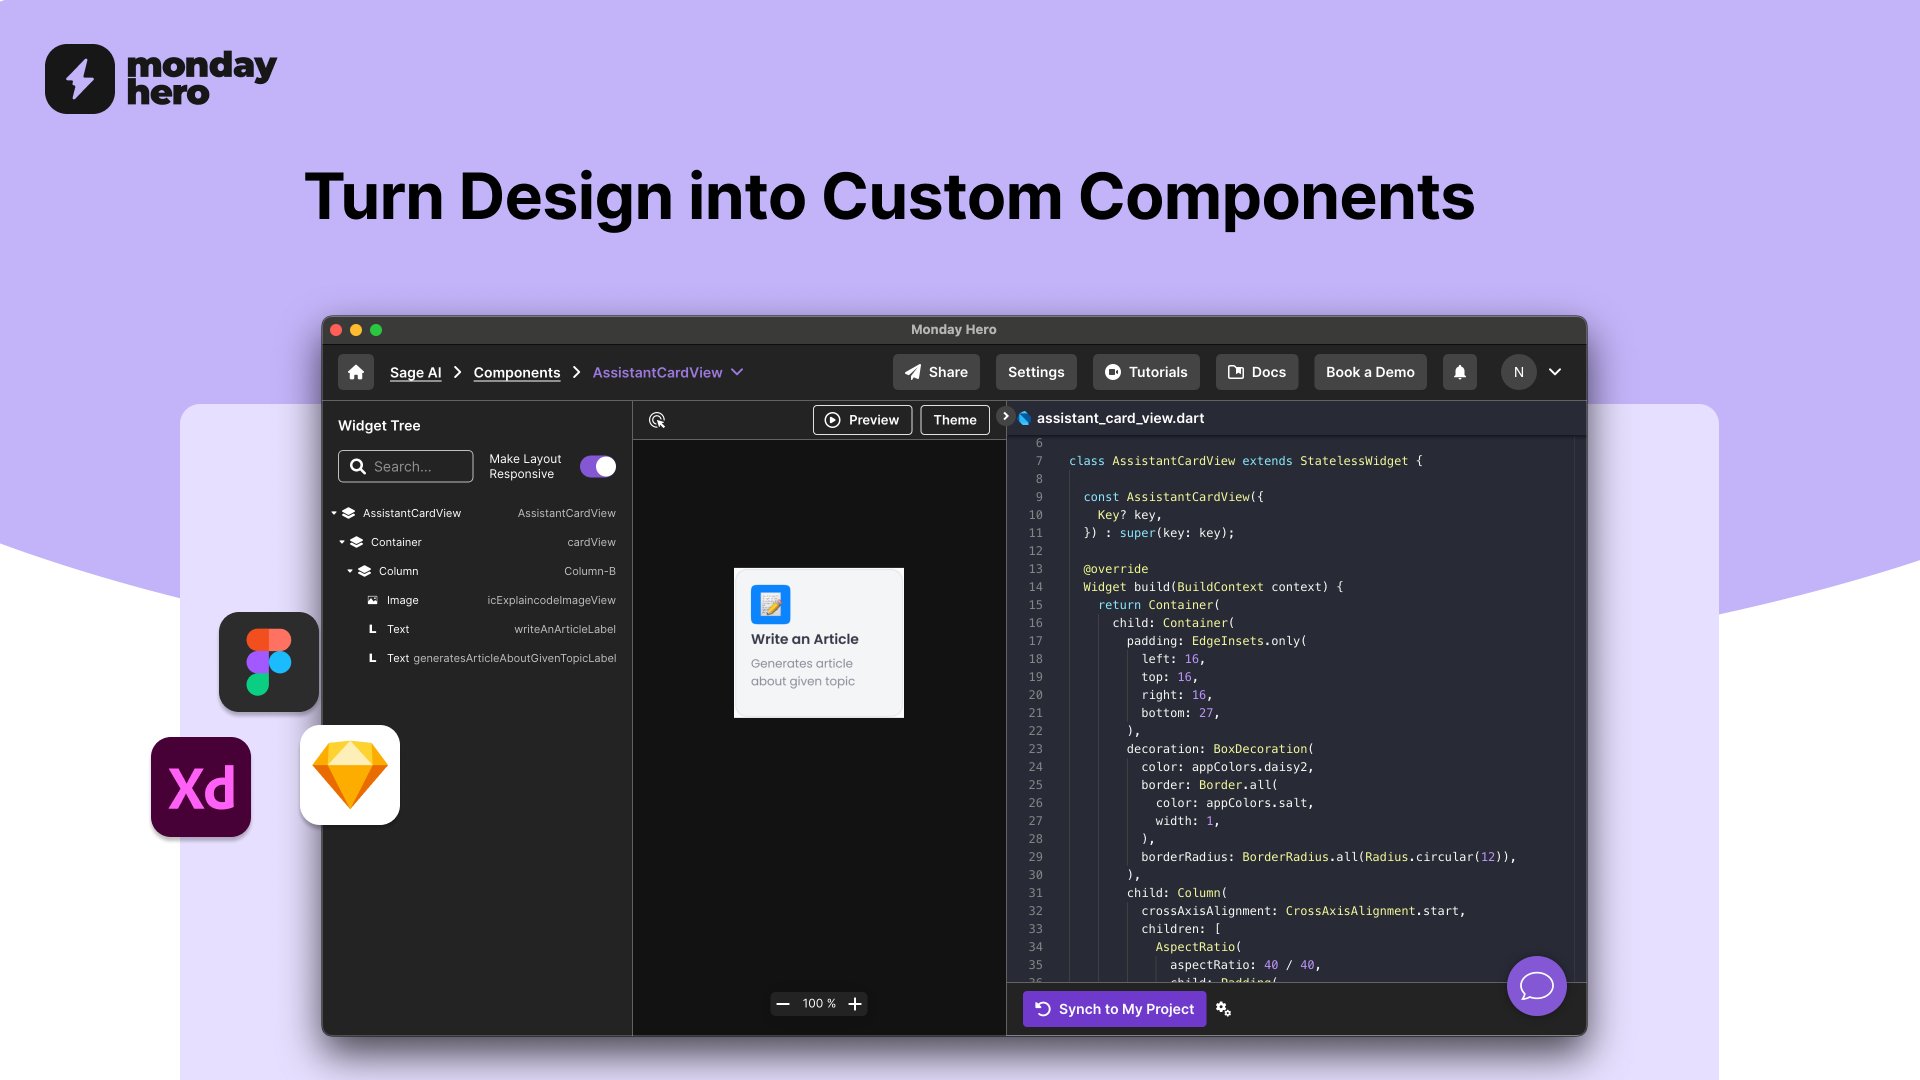Click the Book a Demo button

pyautogui.click(x=1369, y=371)
